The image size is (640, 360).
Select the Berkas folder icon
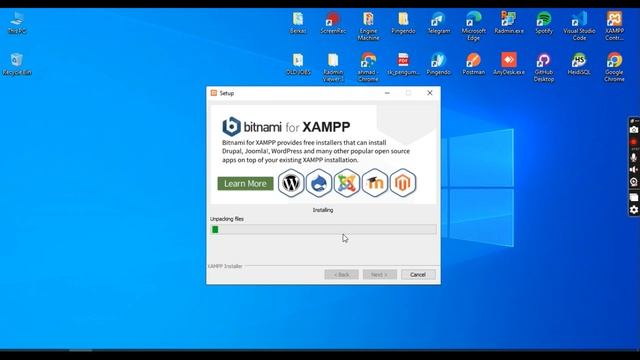[x=298, y=23]
